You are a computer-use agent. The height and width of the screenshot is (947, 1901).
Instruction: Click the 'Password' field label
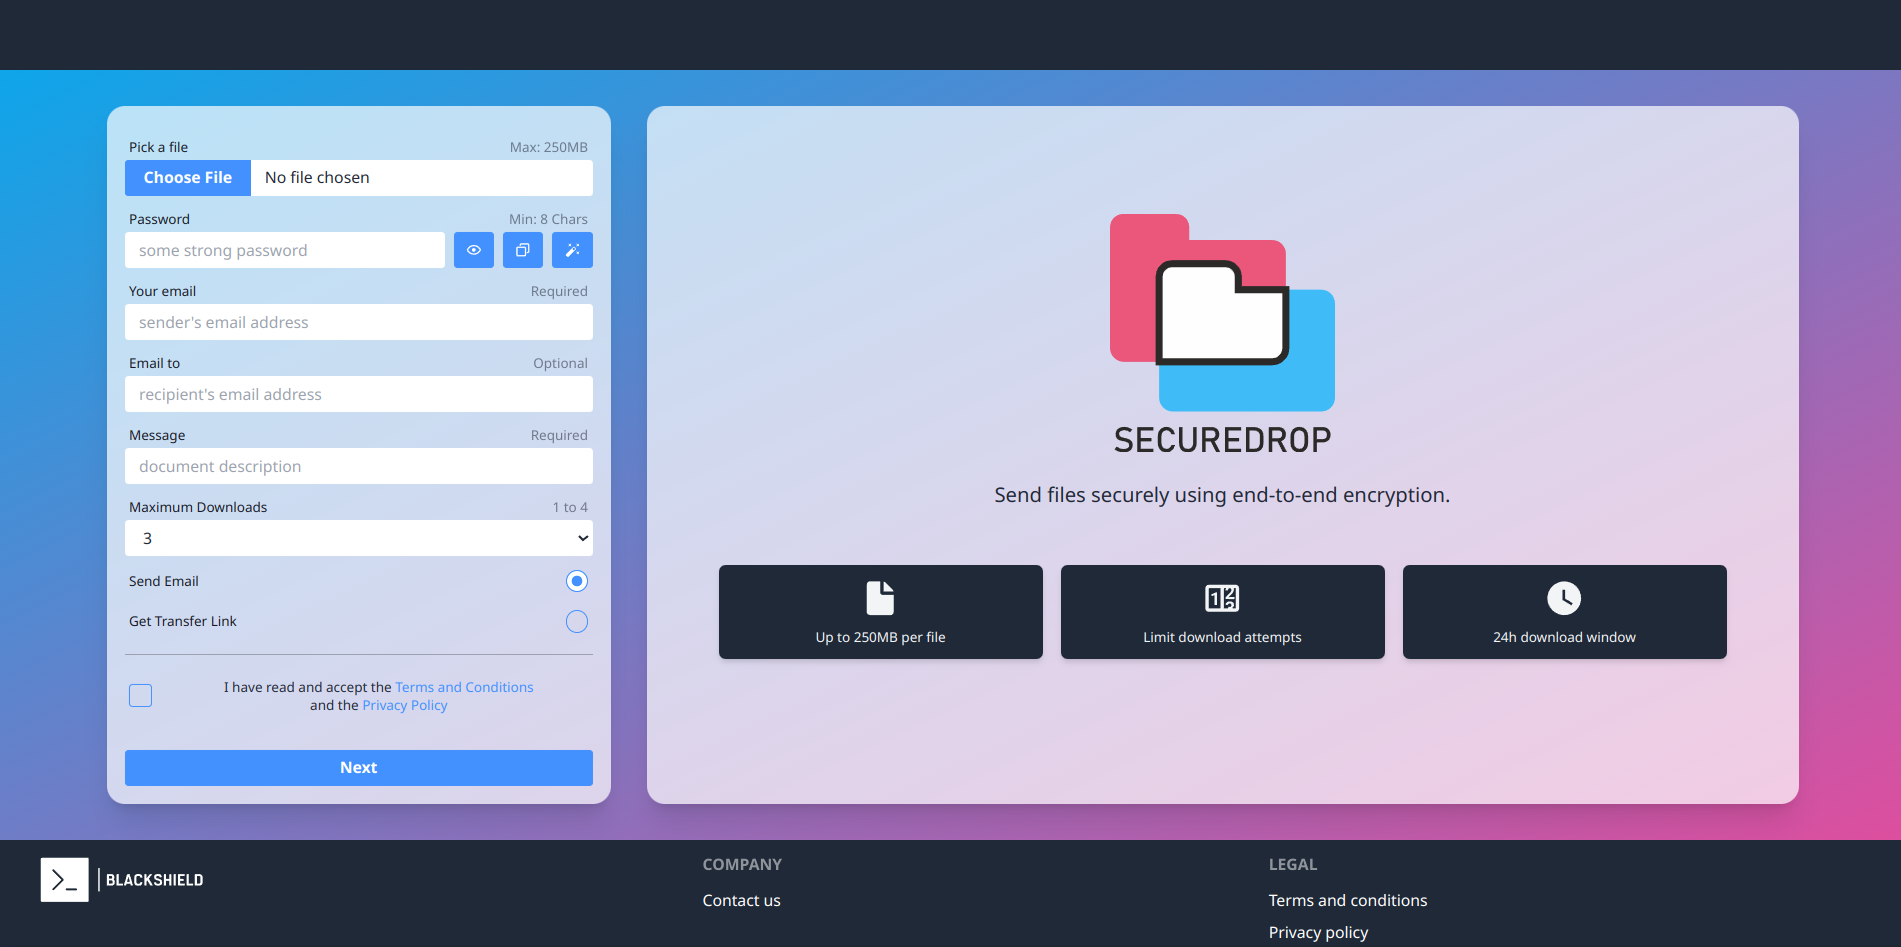tap(159, 219)
